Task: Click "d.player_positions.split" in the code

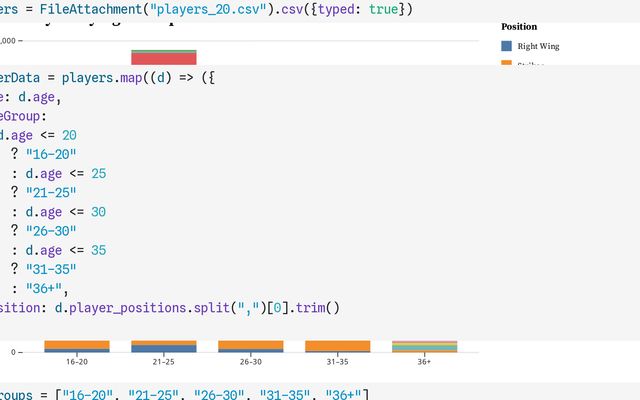Action: pos(142,308)
